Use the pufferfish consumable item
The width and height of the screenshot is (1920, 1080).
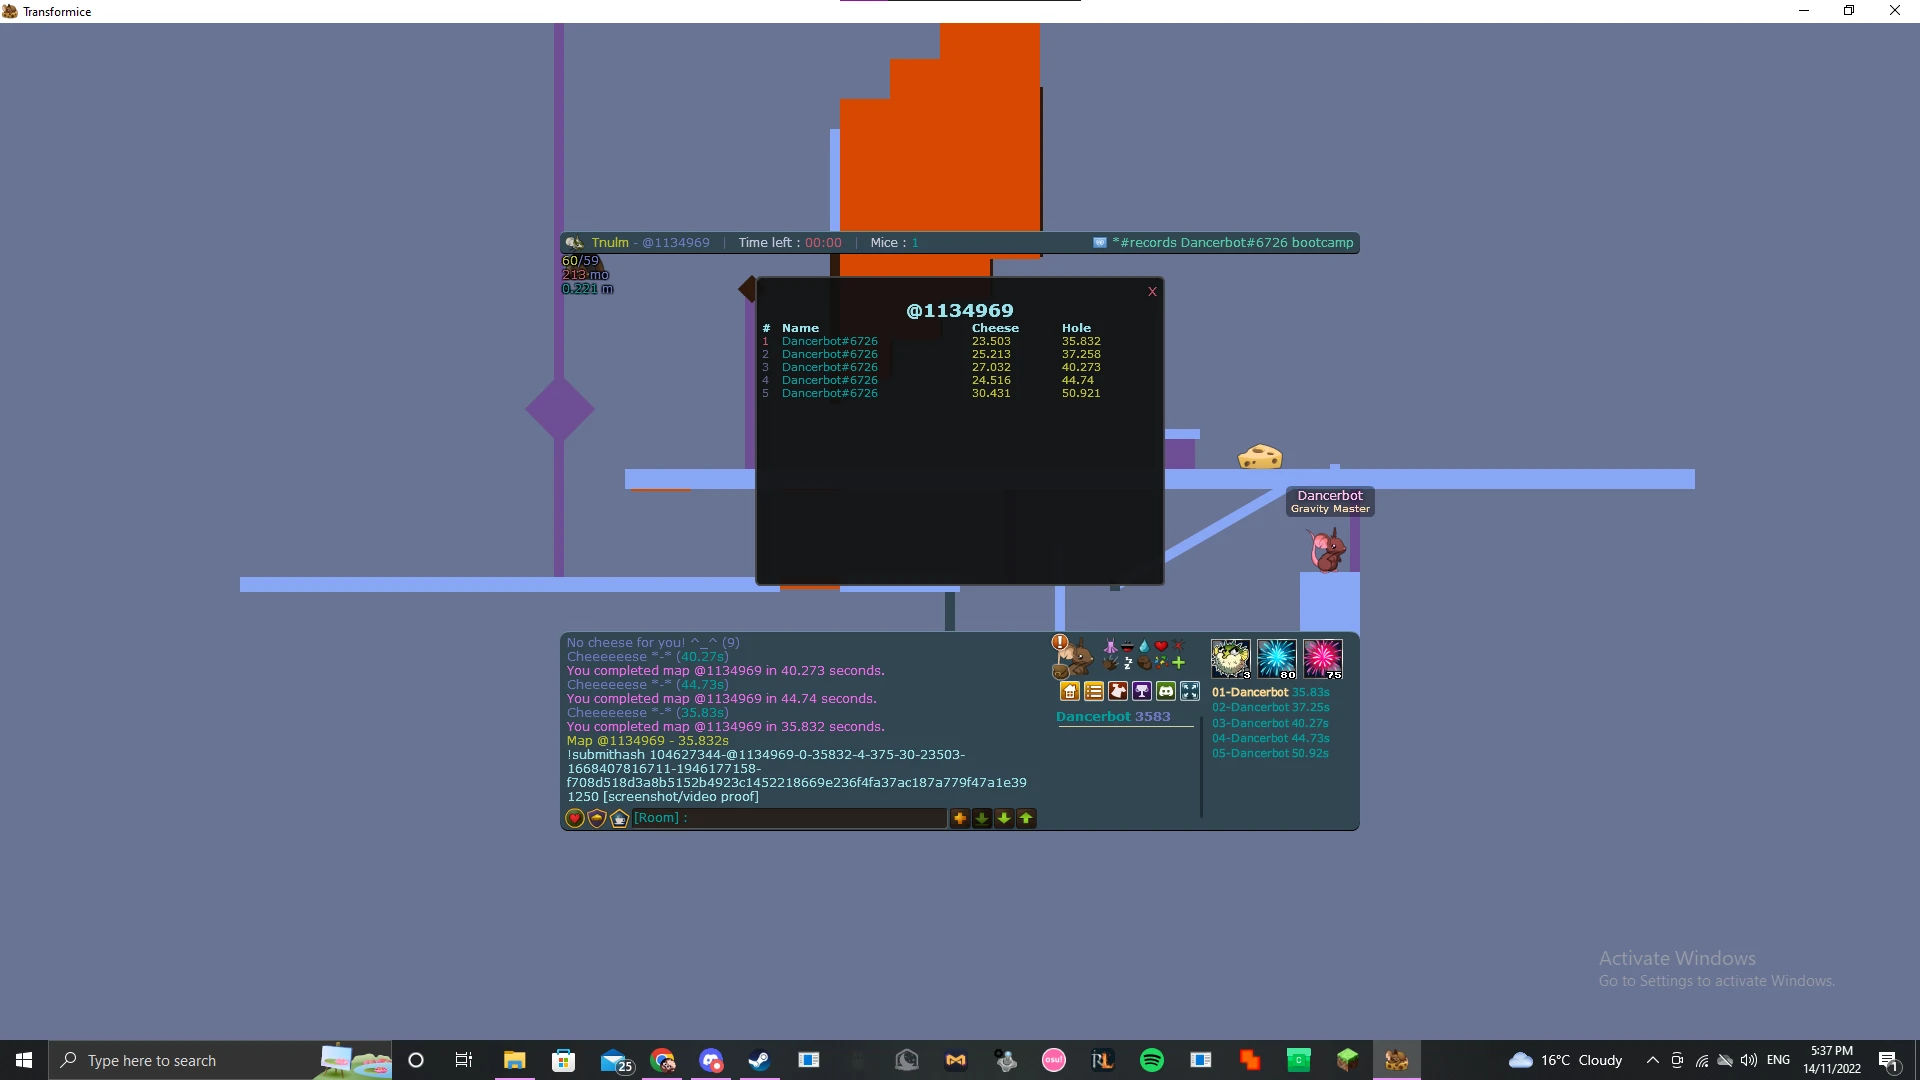1231,659
